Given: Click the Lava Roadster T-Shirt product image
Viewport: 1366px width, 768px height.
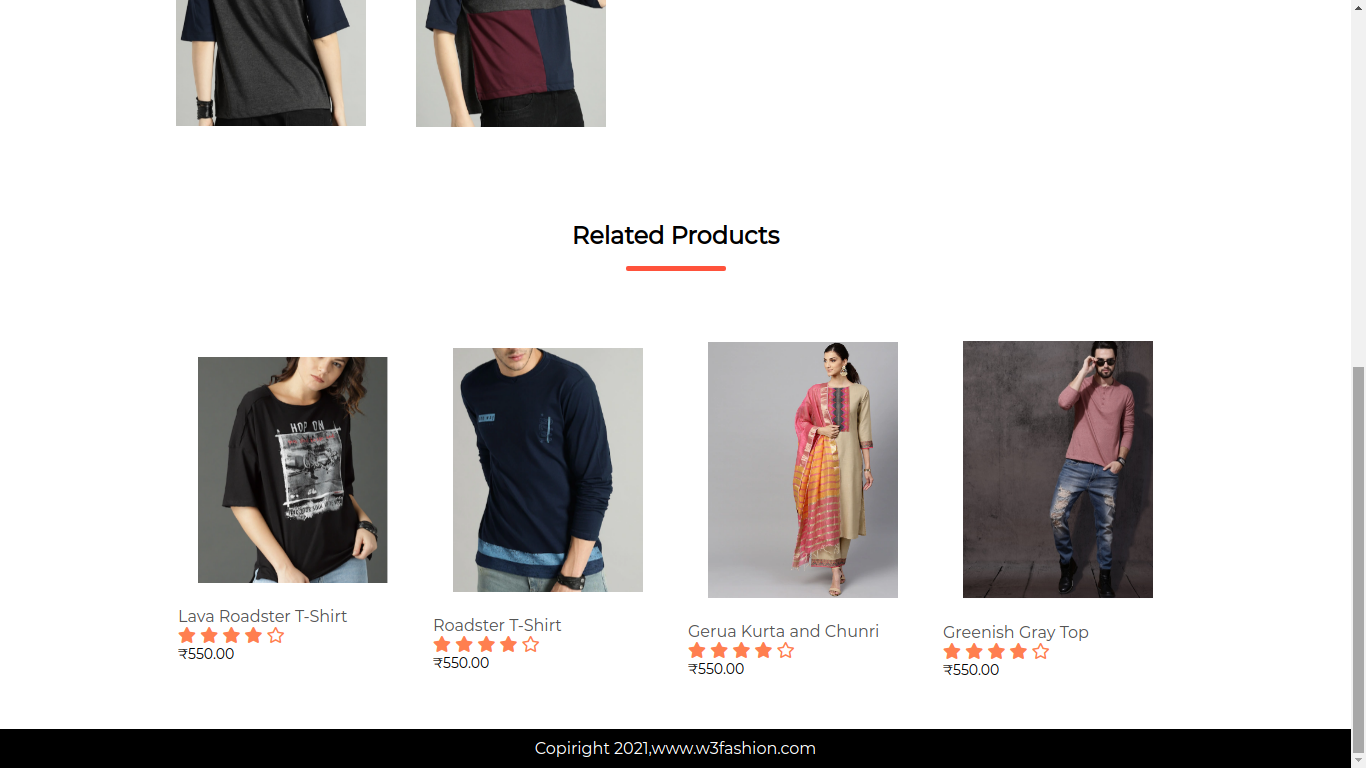Looking at the screenshot, I should (x=292, y=469).
